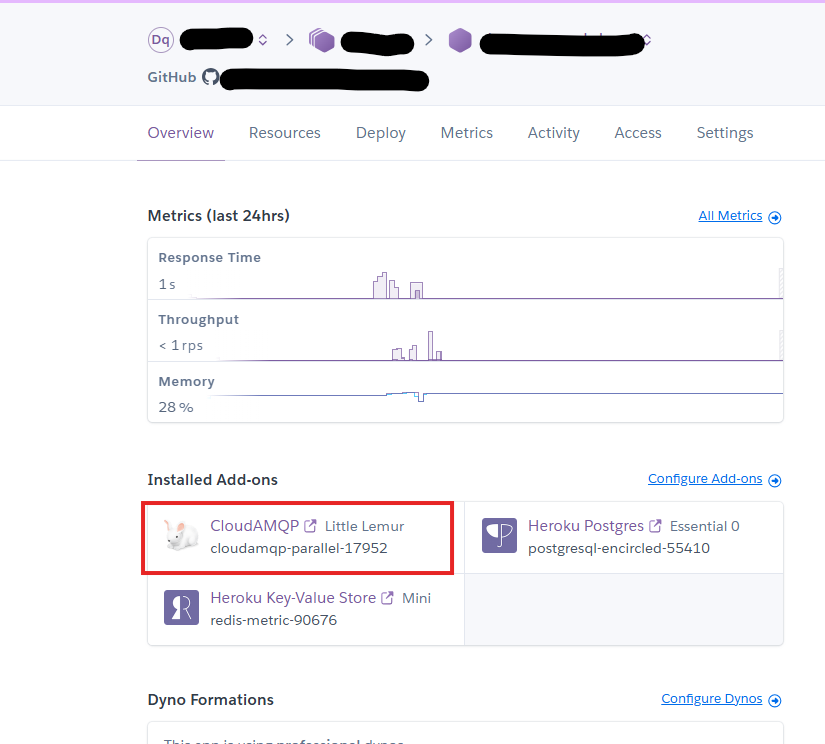The height and width of the screenshot is (744, 825).
Task: Click the Dq account avatar
Action: 160,40
